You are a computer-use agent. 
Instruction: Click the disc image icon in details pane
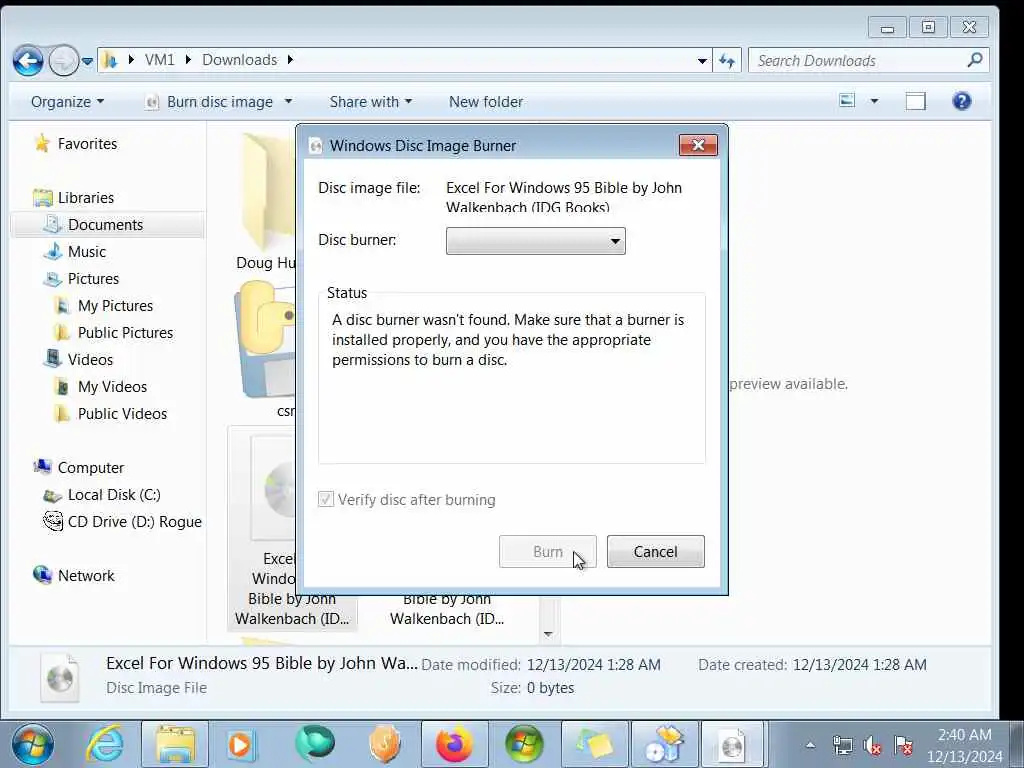(x=60, y=679)
